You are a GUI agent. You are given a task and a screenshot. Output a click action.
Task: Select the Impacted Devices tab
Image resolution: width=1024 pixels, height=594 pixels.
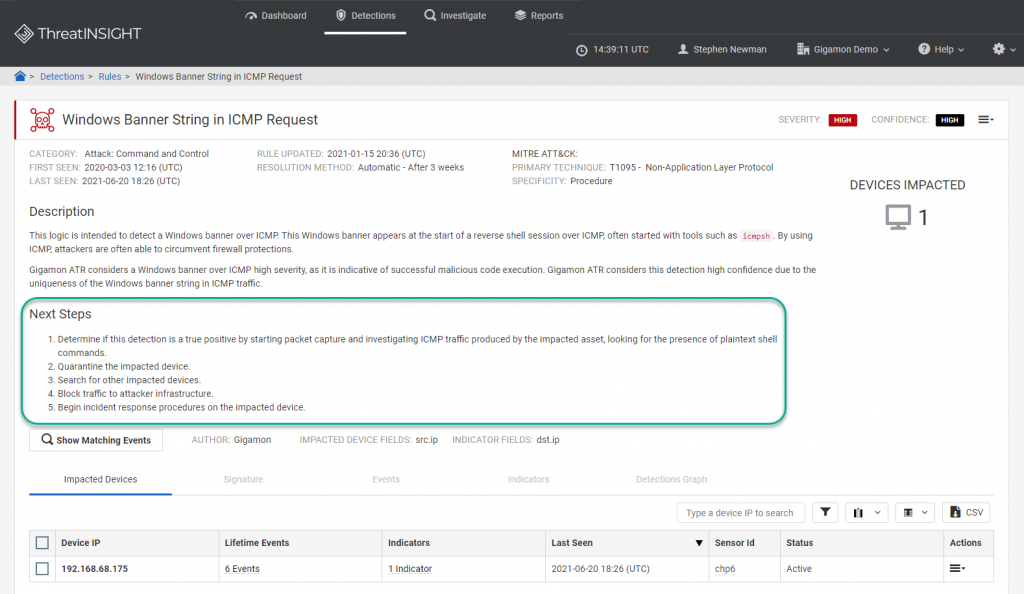101,479
